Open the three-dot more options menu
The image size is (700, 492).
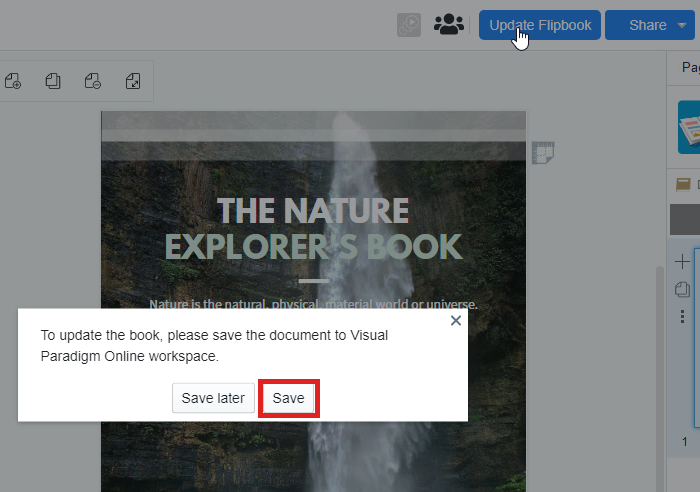pos(682,316)
